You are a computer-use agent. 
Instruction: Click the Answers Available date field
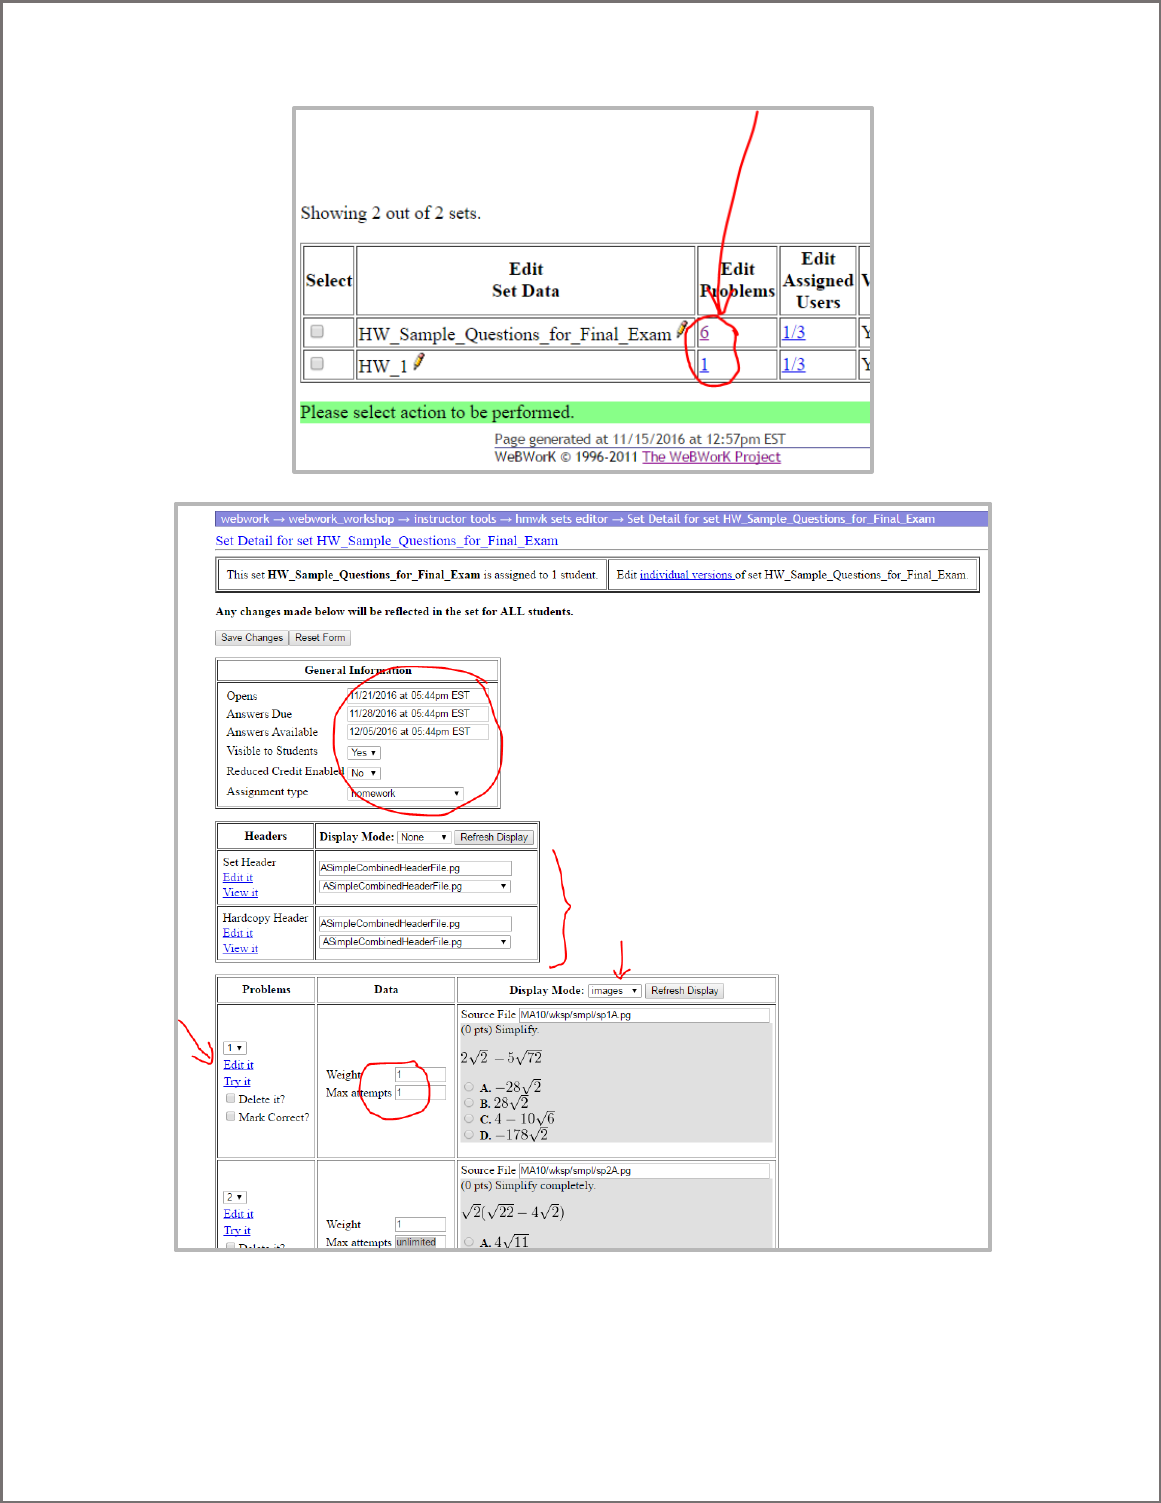pyautogui.click(x=418, y=732)
